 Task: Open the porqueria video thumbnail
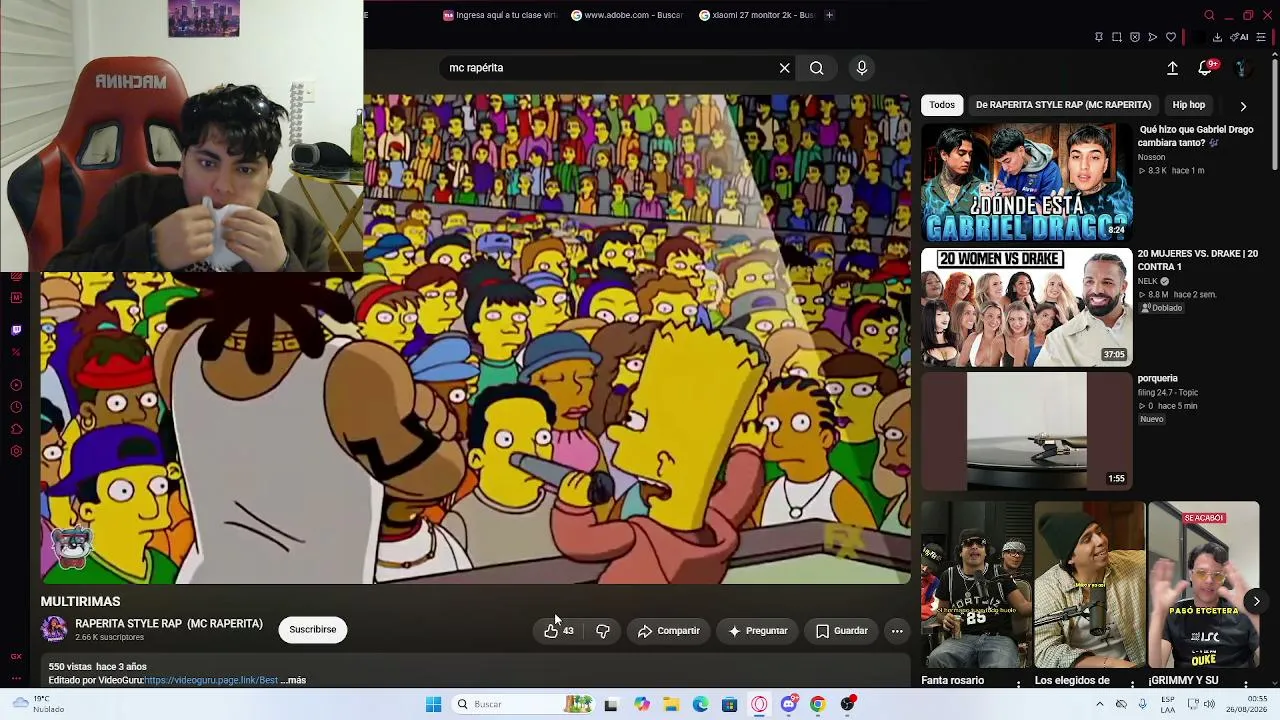tap(1027, 431)
